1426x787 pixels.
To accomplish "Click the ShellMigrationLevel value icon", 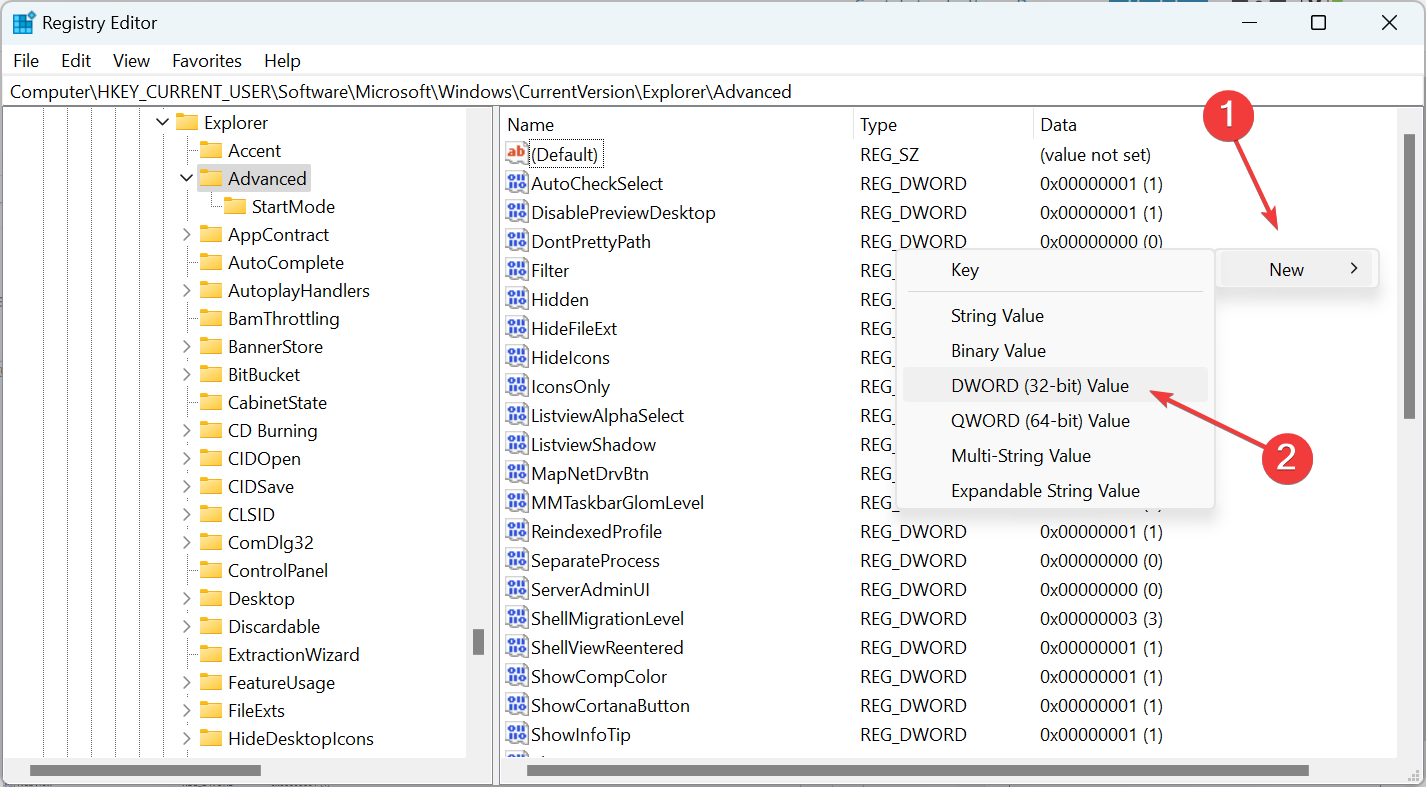I will click(x=517, y=618).
